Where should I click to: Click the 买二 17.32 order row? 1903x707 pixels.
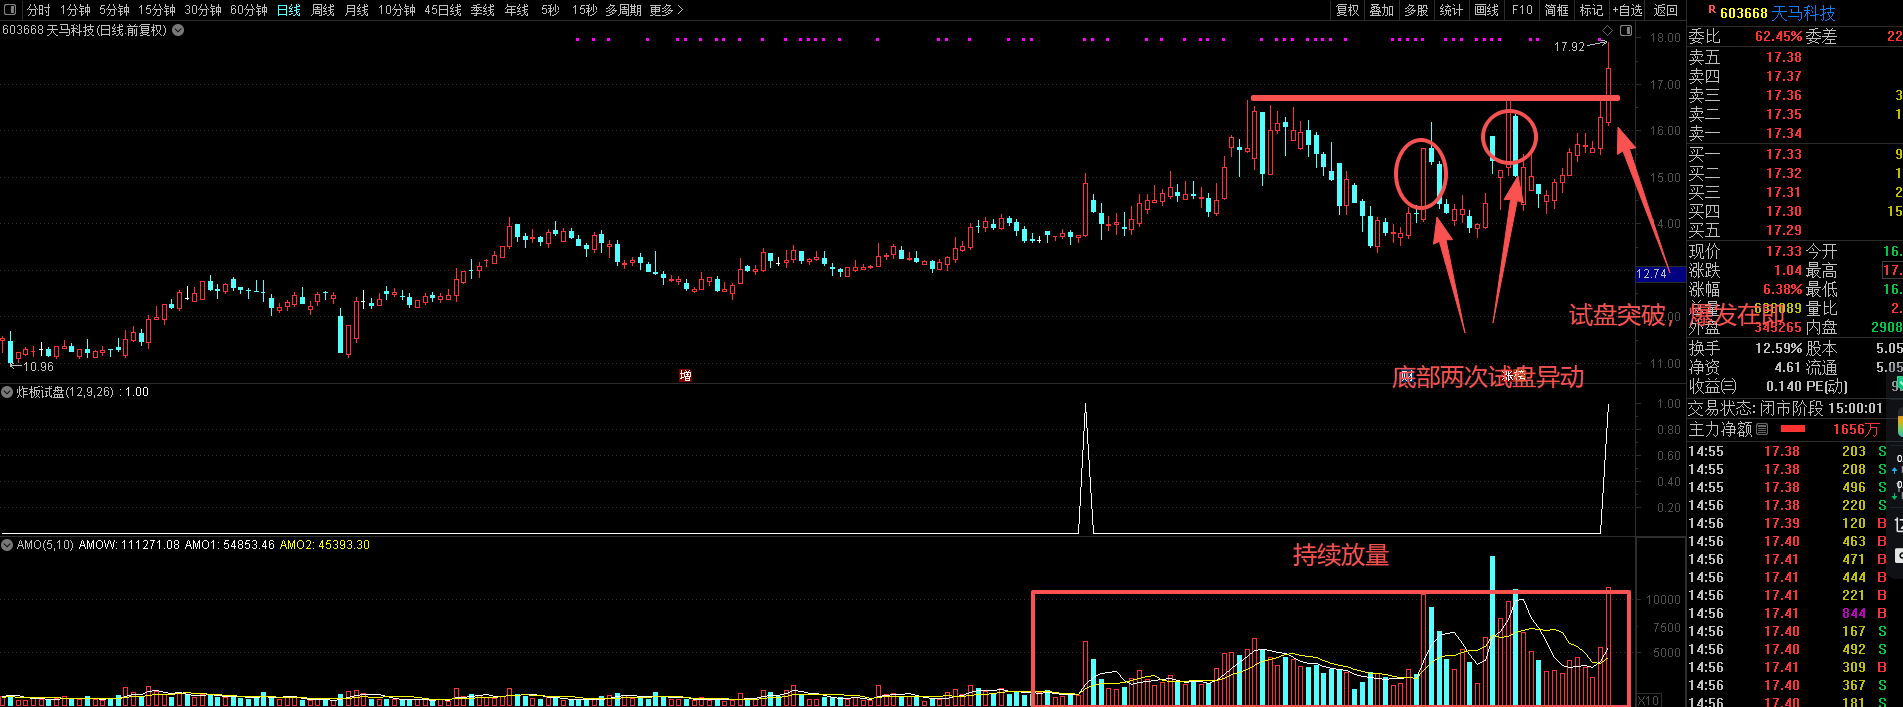[1795, 173]
